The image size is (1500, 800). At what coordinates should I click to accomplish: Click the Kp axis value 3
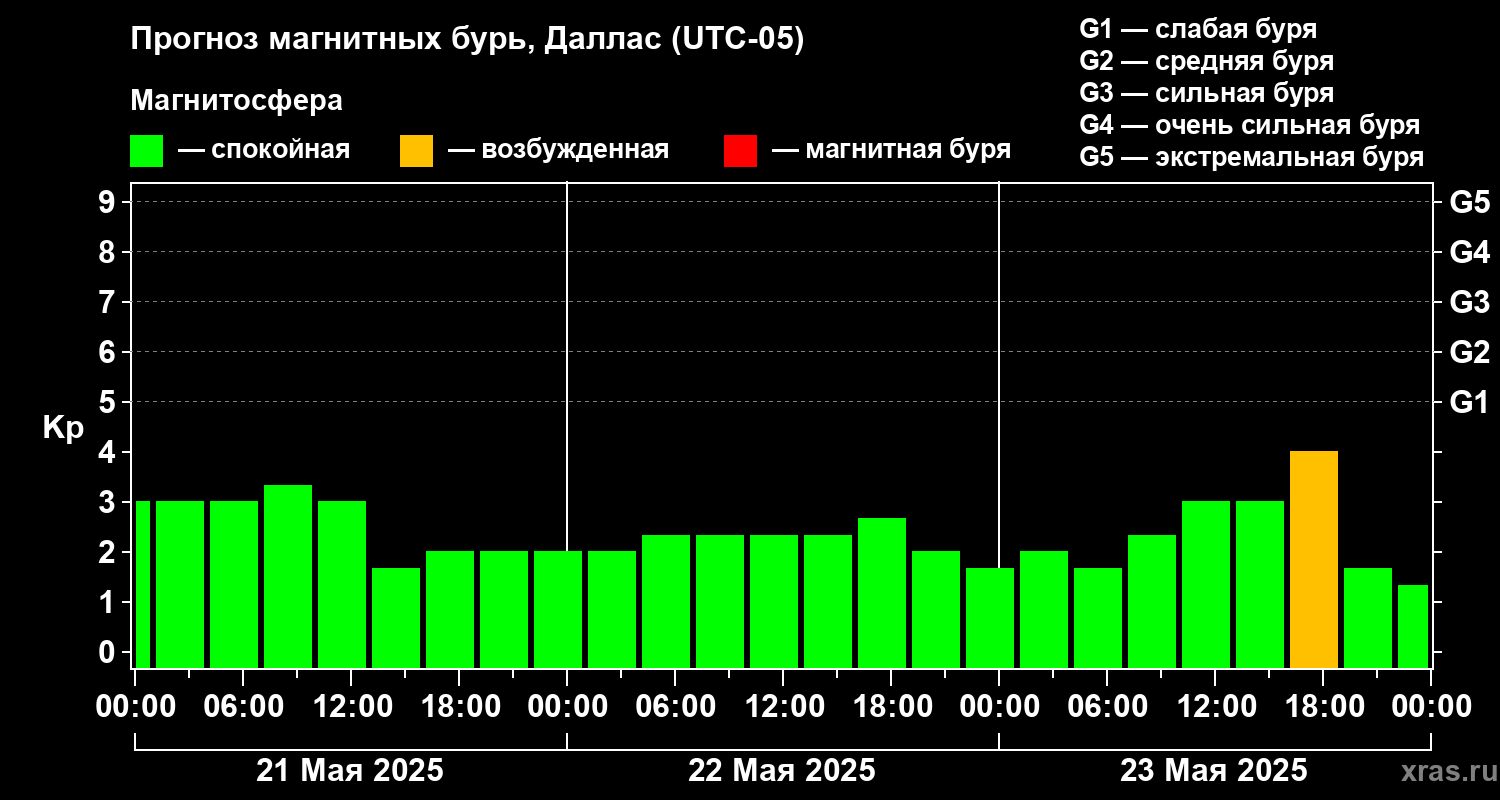coord(109,502)
